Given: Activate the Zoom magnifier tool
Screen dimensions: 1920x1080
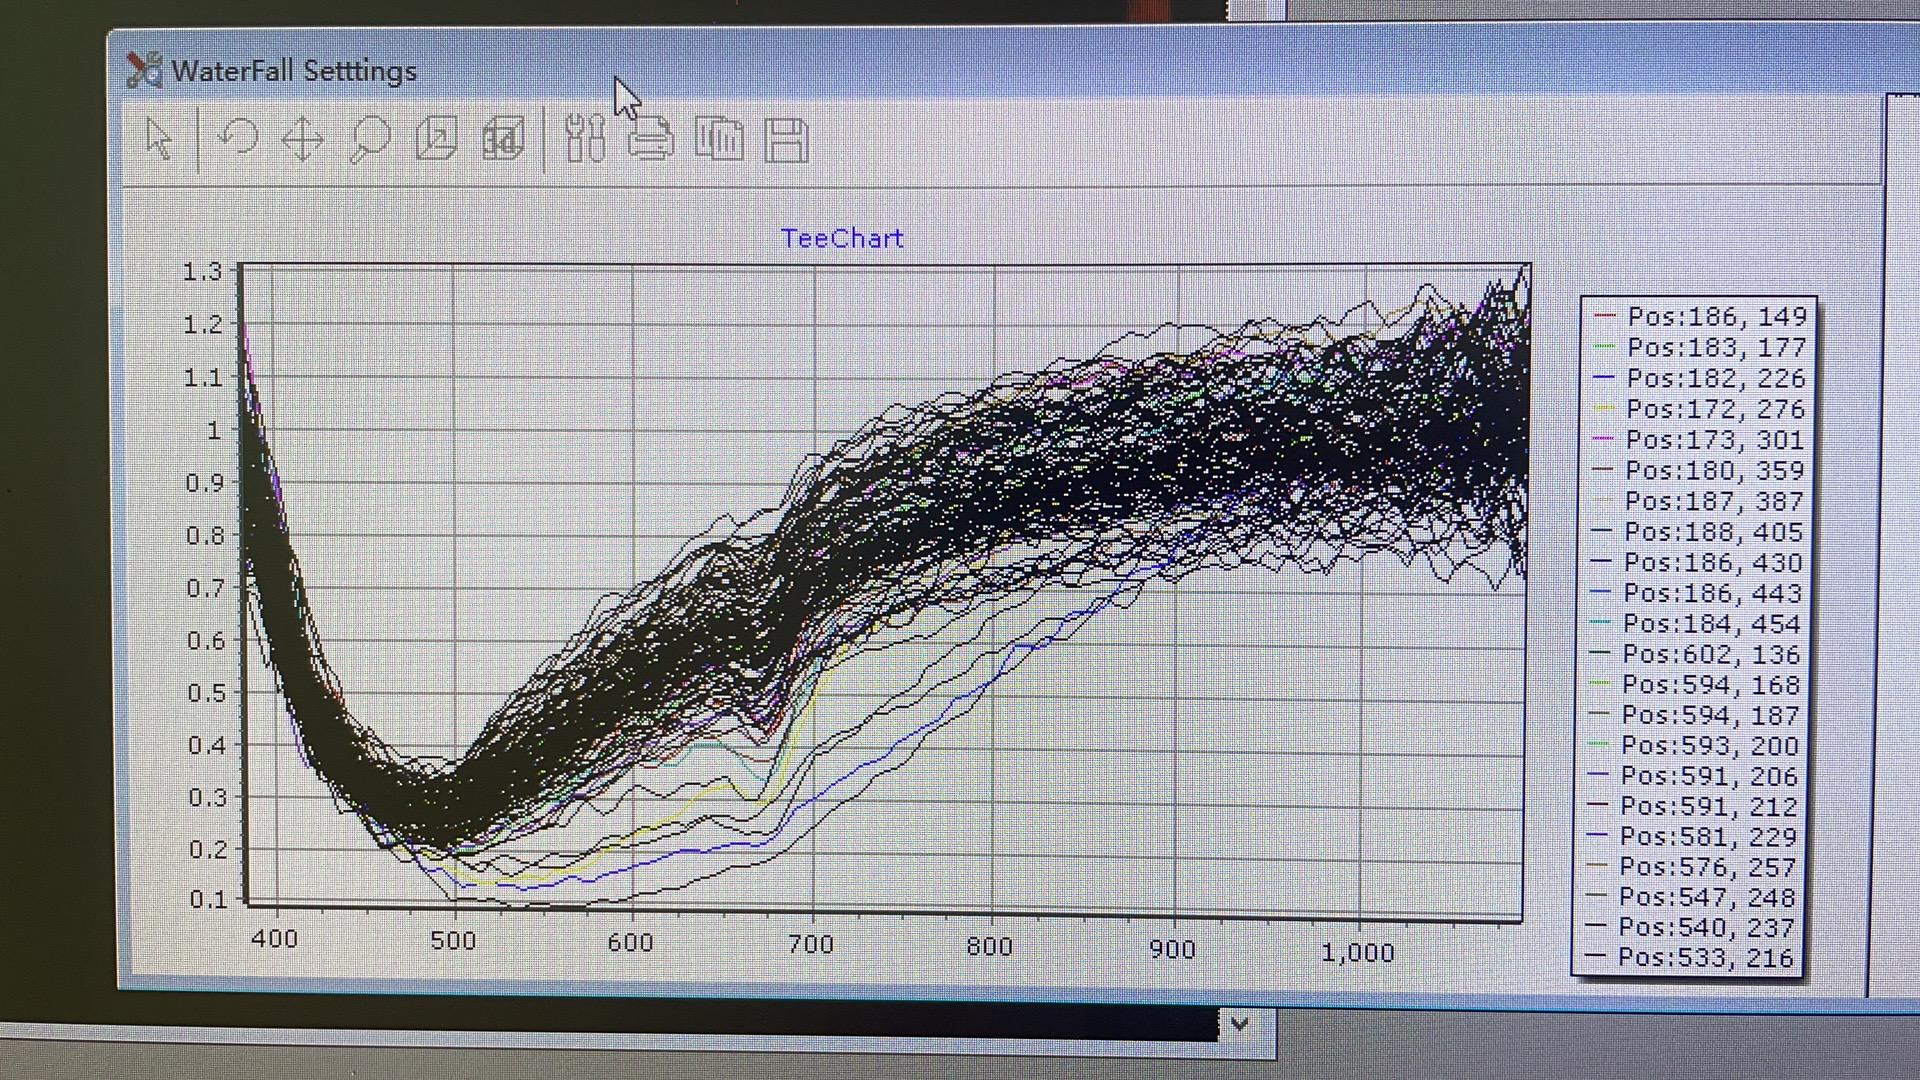Looking at the screenshot, I should pos(369,139).
